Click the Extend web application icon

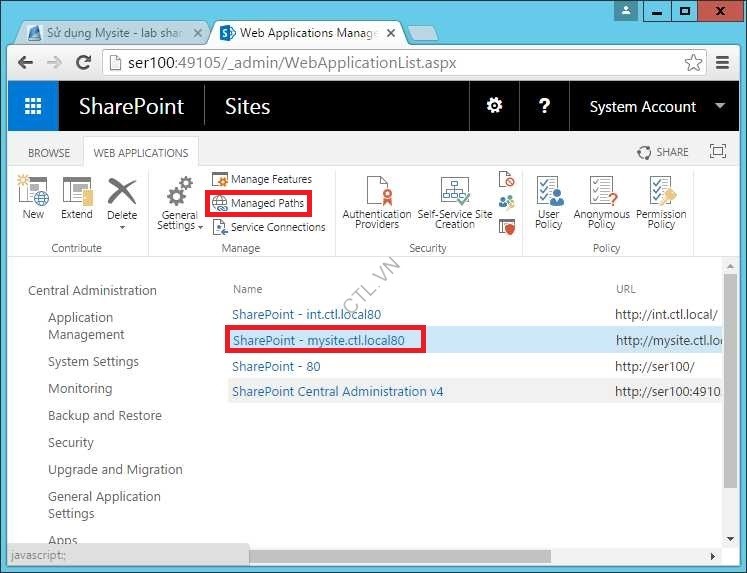[76, 198]
